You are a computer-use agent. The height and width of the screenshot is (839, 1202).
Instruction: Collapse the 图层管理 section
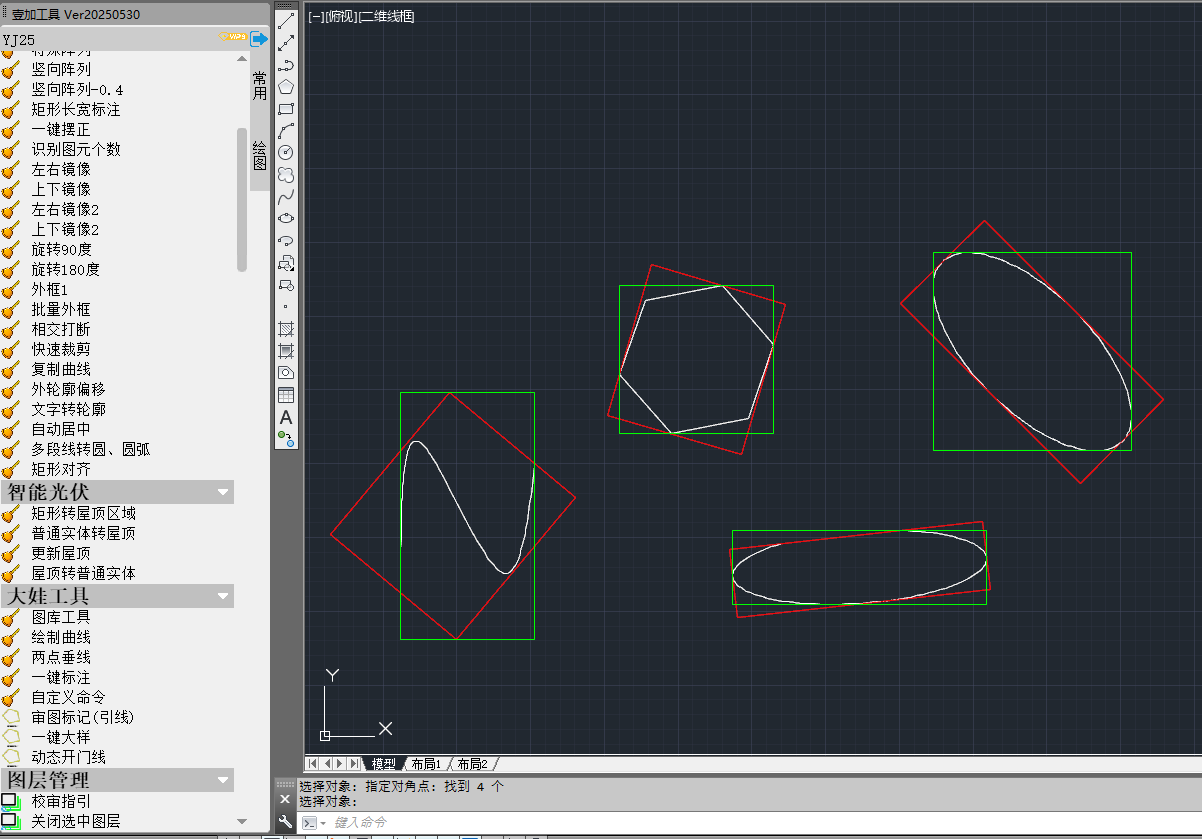pyautogui.click(x=224, y=780)
